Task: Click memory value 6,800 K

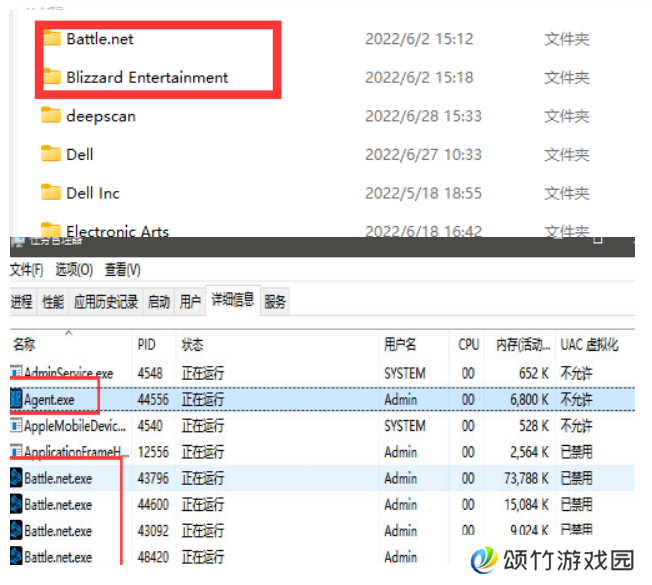Action: [529, 400]
